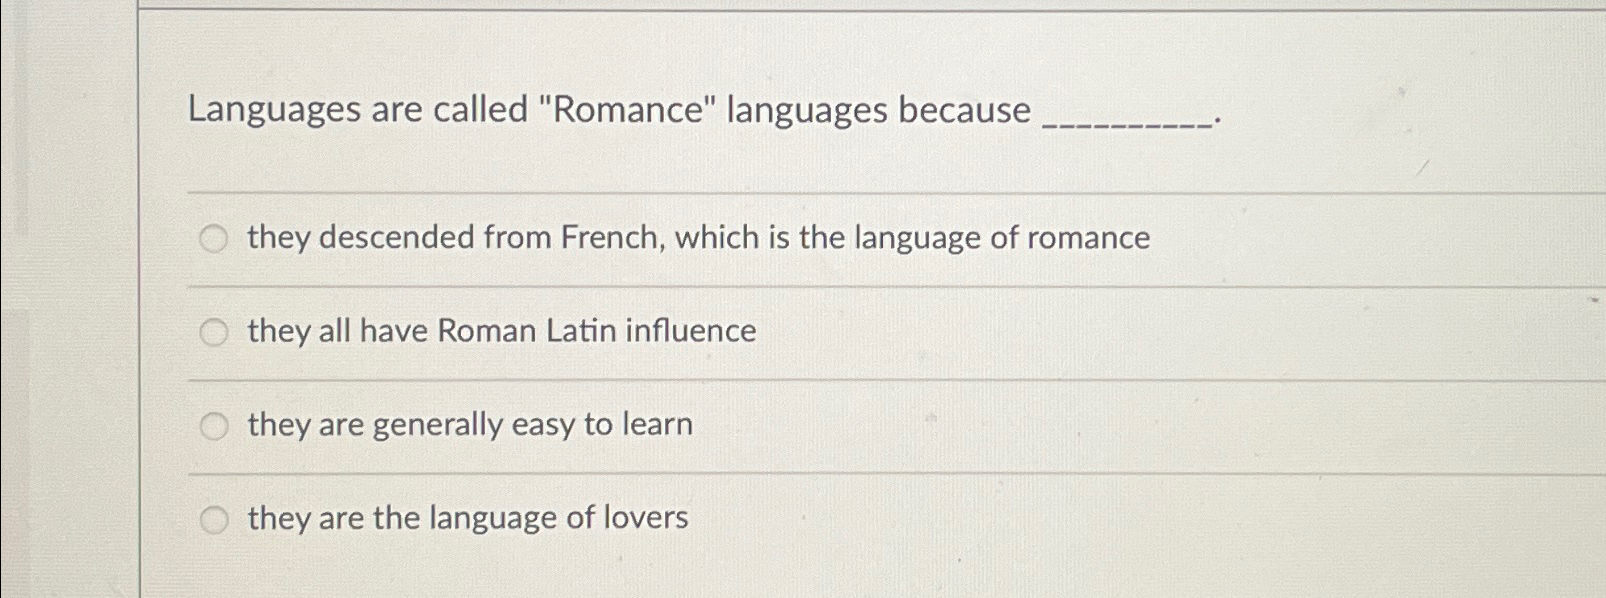Choose "they all have Roman Latin influence"
The height and width of the screenshot is (598, 1606).
[x=213, y=331]
